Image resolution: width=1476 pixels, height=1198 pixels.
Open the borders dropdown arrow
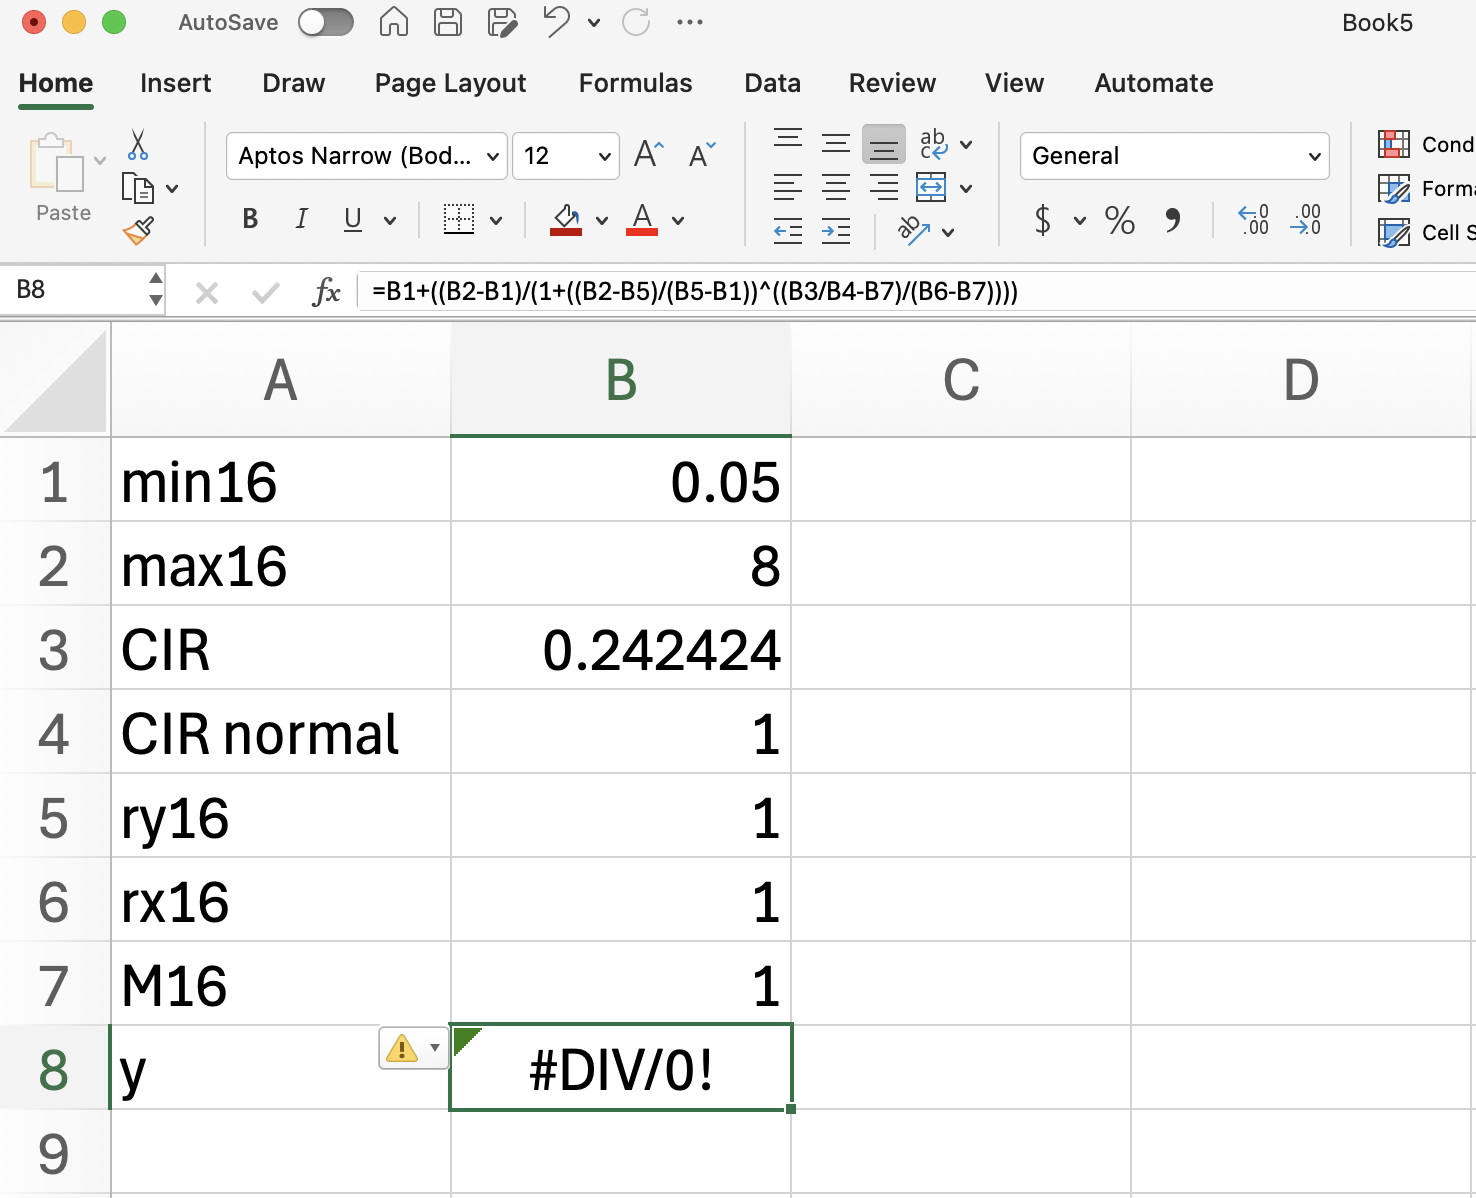(x=496, y=220)
